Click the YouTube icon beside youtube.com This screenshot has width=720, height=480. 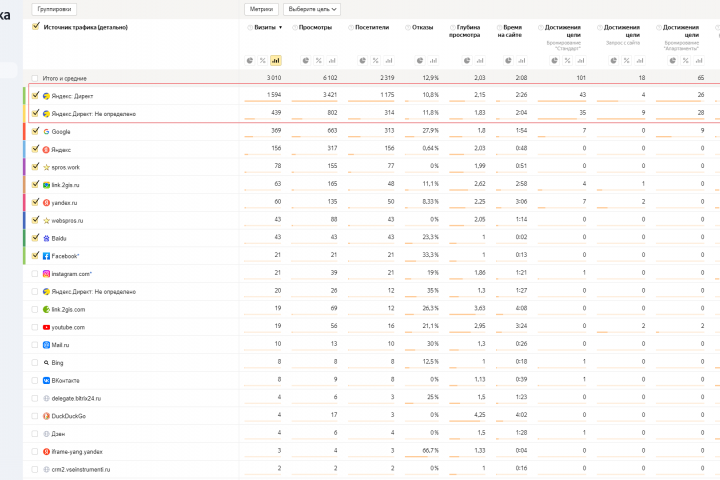click(46, 327)
